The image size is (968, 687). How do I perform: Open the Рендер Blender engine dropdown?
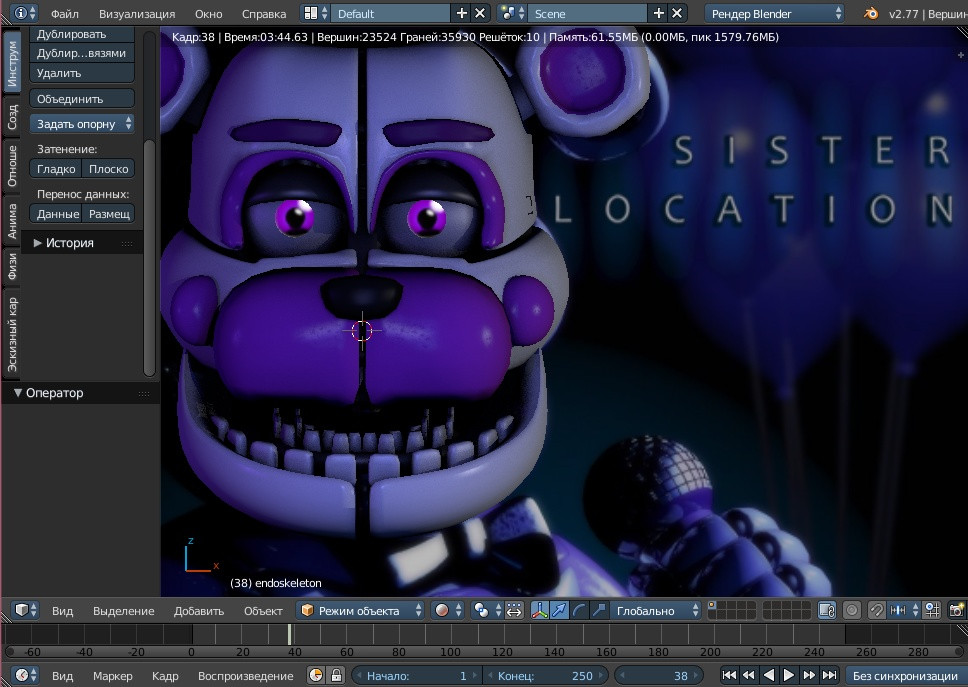(x=775, y=13)
